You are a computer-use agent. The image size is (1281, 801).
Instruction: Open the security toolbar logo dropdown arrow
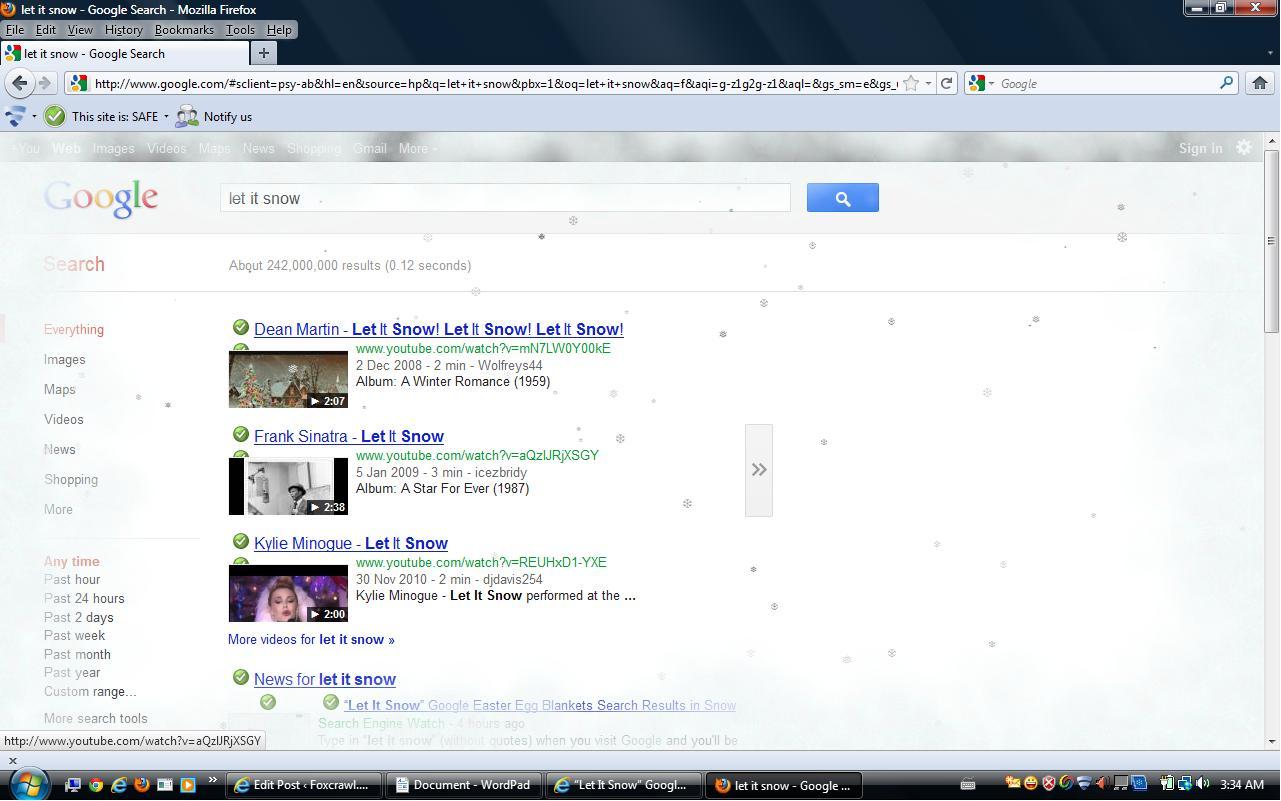pyautogui.click(x=34, y=116)
